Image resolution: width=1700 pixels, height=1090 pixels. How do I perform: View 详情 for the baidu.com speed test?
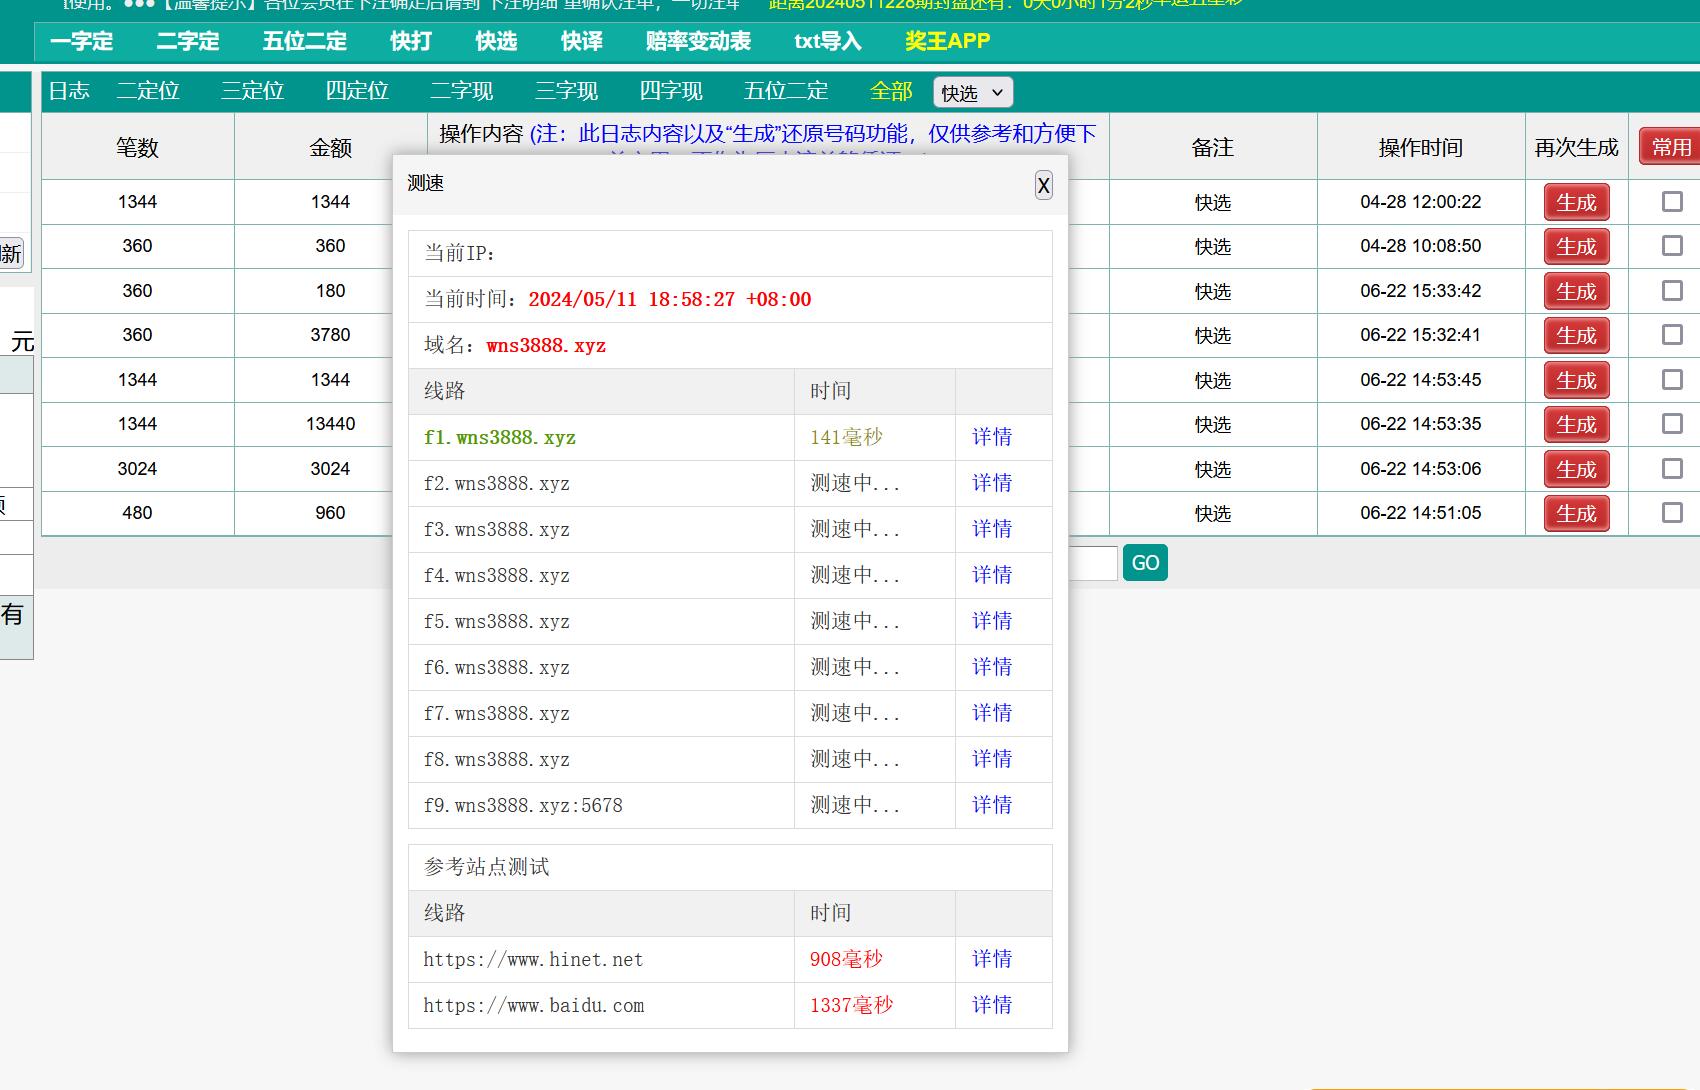pos(991,1005)
